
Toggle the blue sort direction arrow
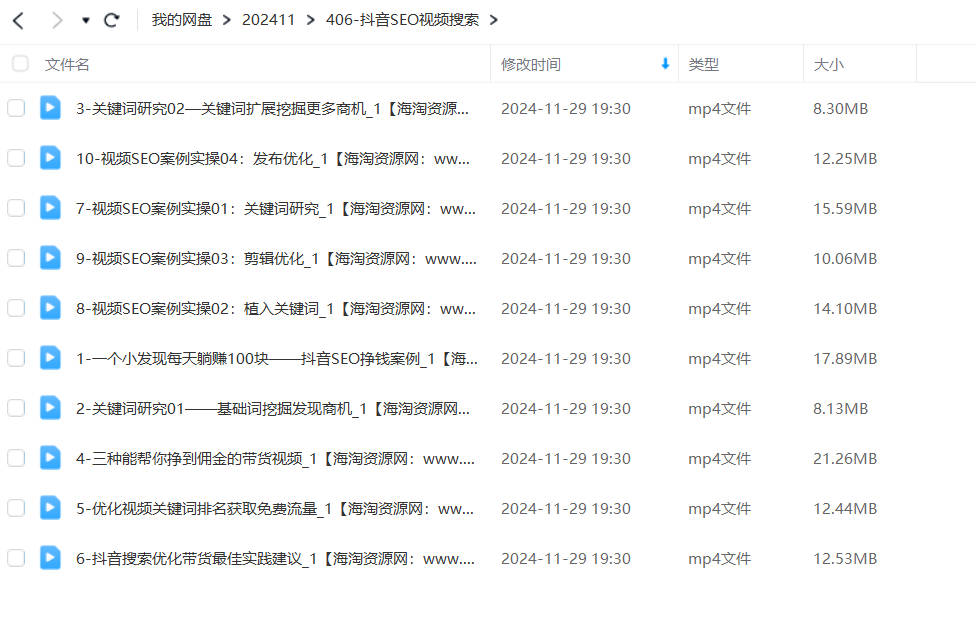pyautogui.click(x=665, y=64)
